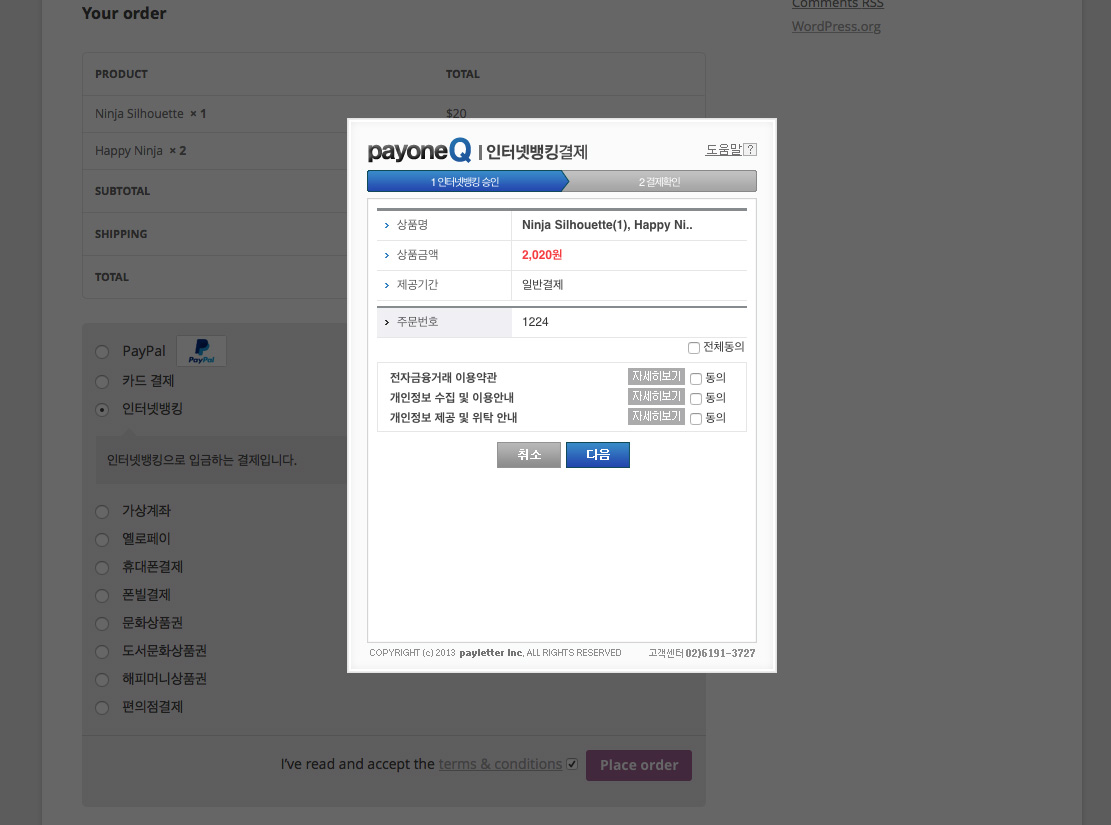Click the 제공기간 row label
This screenshot has height=825, width=1111.
[417, 285]
